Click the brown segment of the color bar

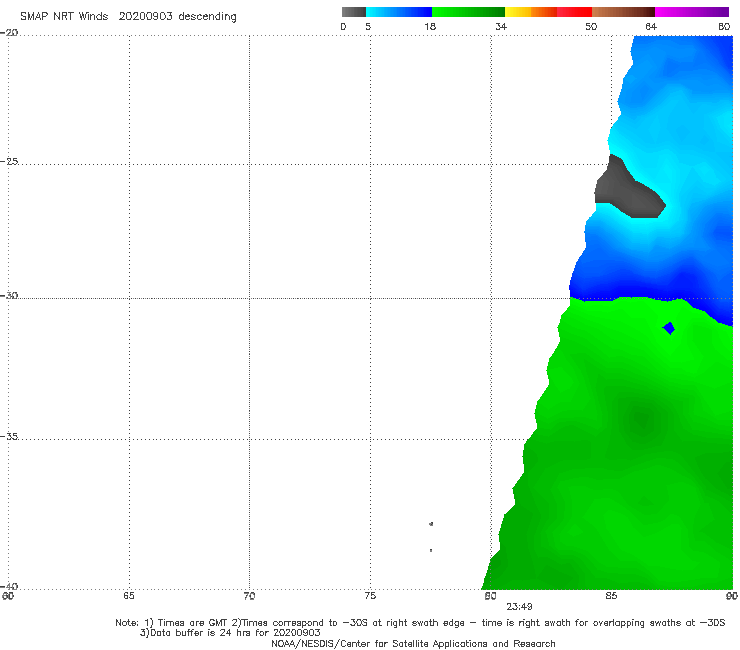coord(623,12)
